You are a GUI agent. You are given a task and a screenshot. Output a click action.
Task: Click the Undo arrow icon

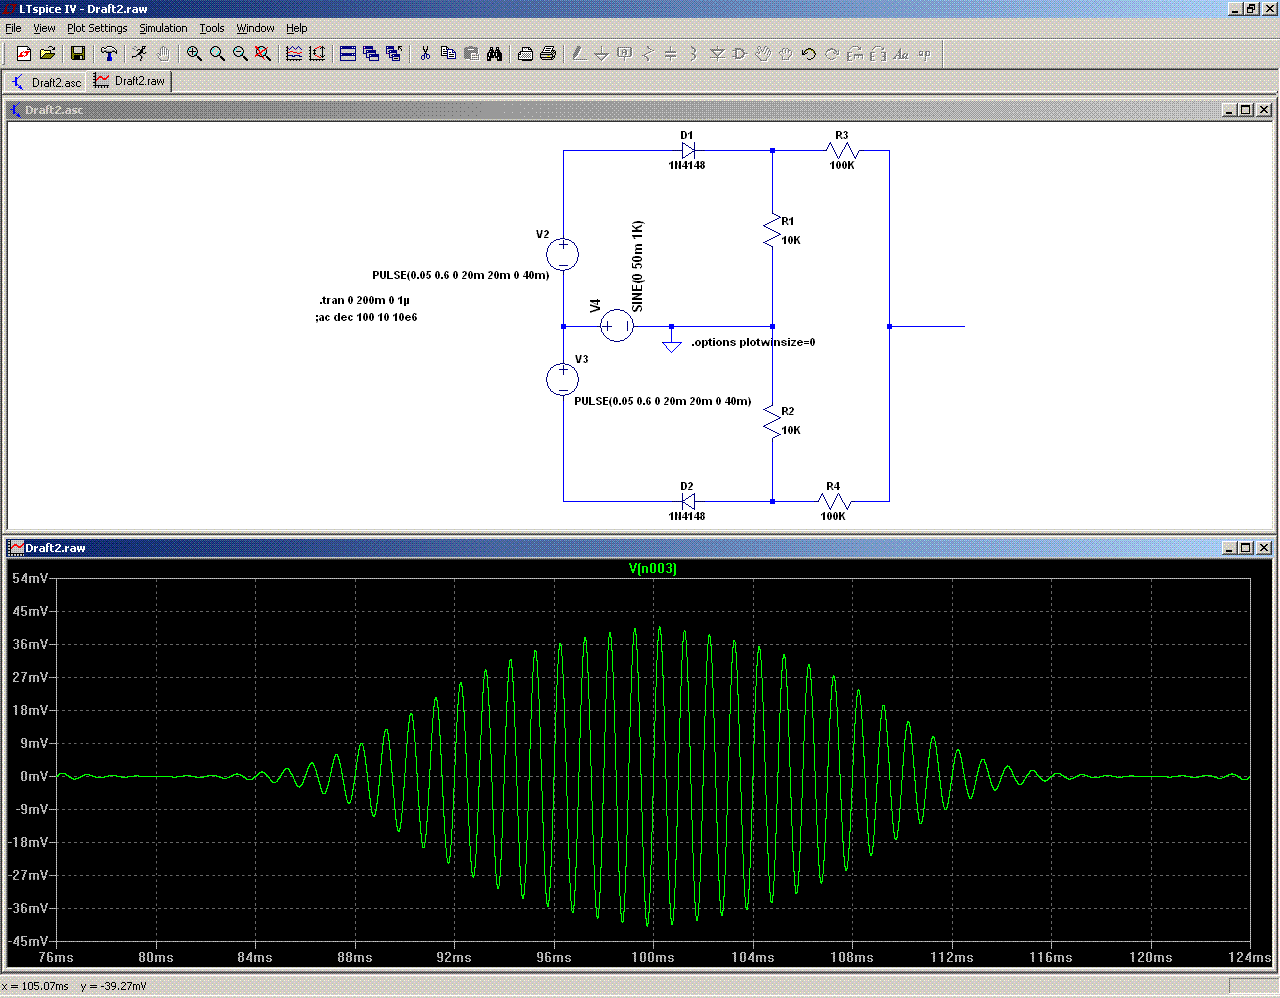[x=808, y=54]
